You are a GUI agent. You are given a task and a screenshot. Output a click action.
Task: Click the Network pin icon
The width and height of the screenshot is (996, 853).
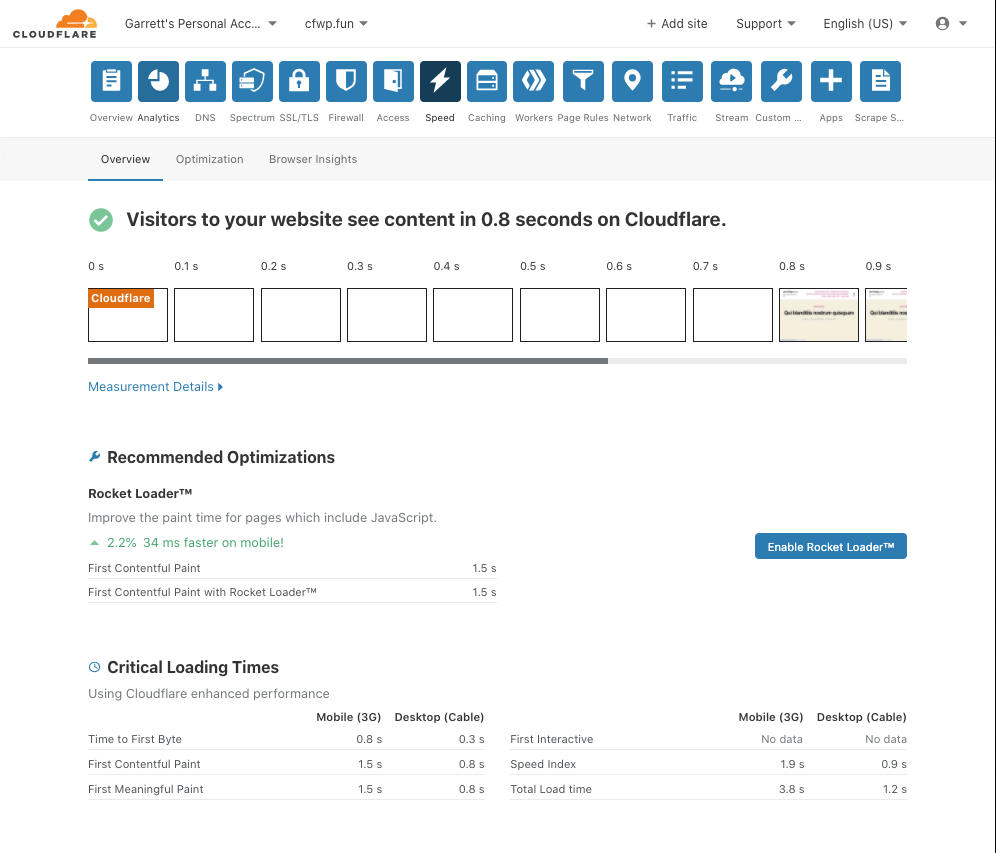(632, 81)
